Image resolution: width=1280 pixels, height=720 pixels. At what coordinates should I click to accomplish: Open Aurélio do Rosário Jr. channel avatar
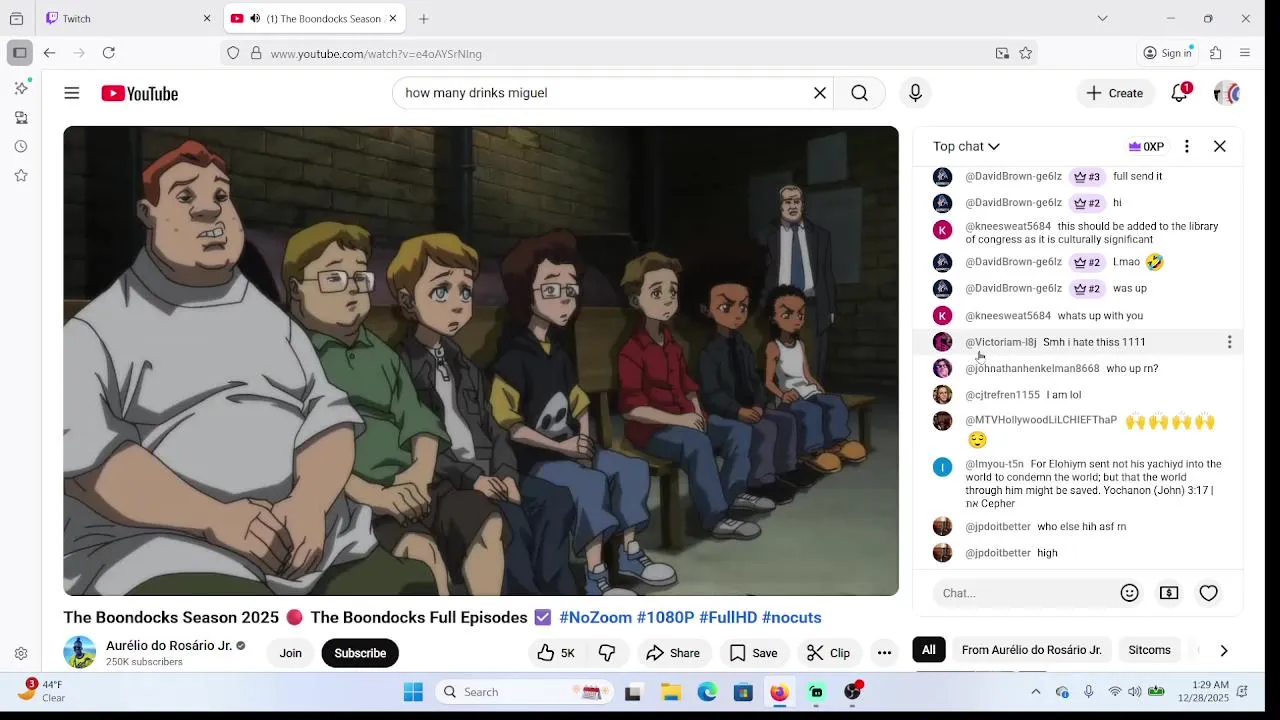pyautogui.click(x=80, y=652)
